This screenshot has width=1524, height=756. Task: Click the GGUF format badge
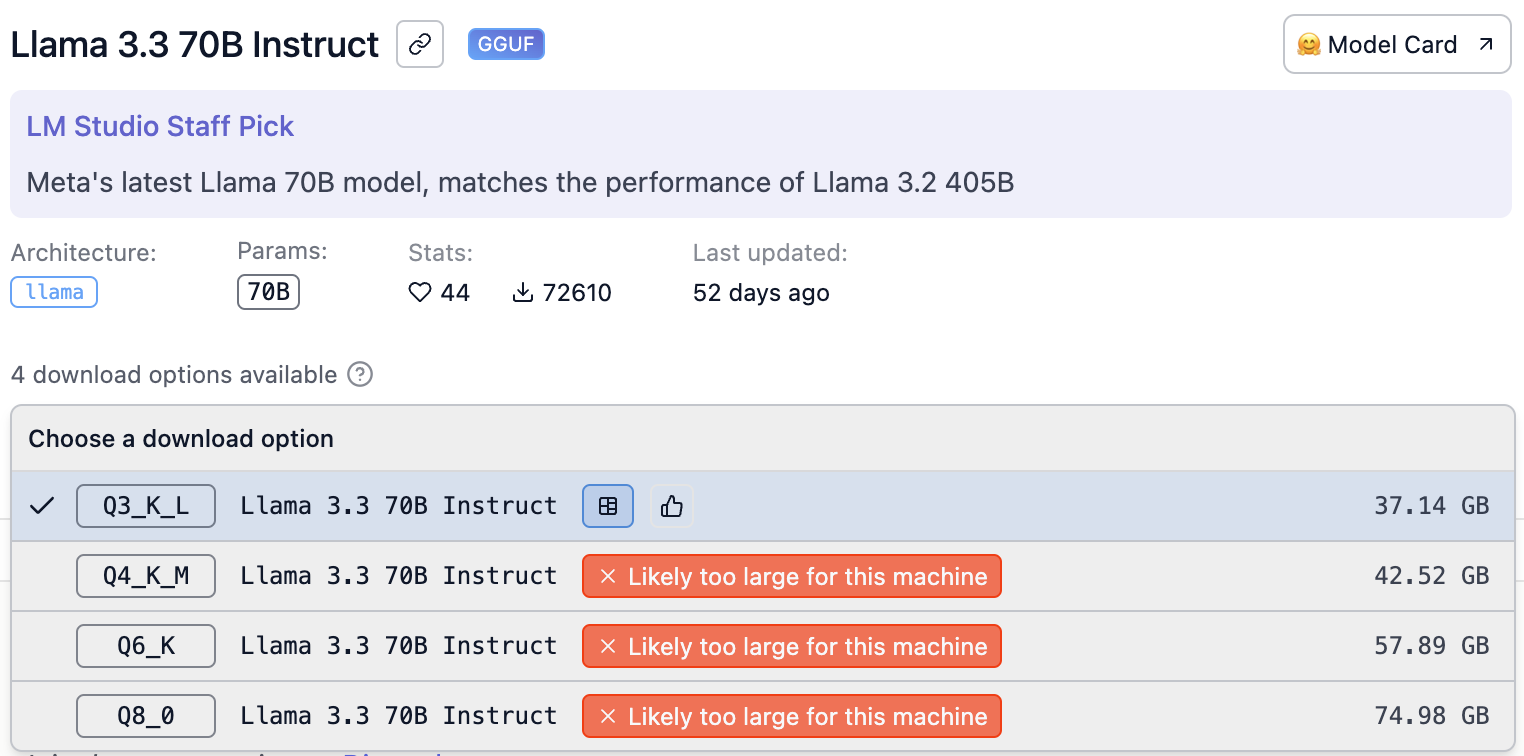[x=506, y=45]
